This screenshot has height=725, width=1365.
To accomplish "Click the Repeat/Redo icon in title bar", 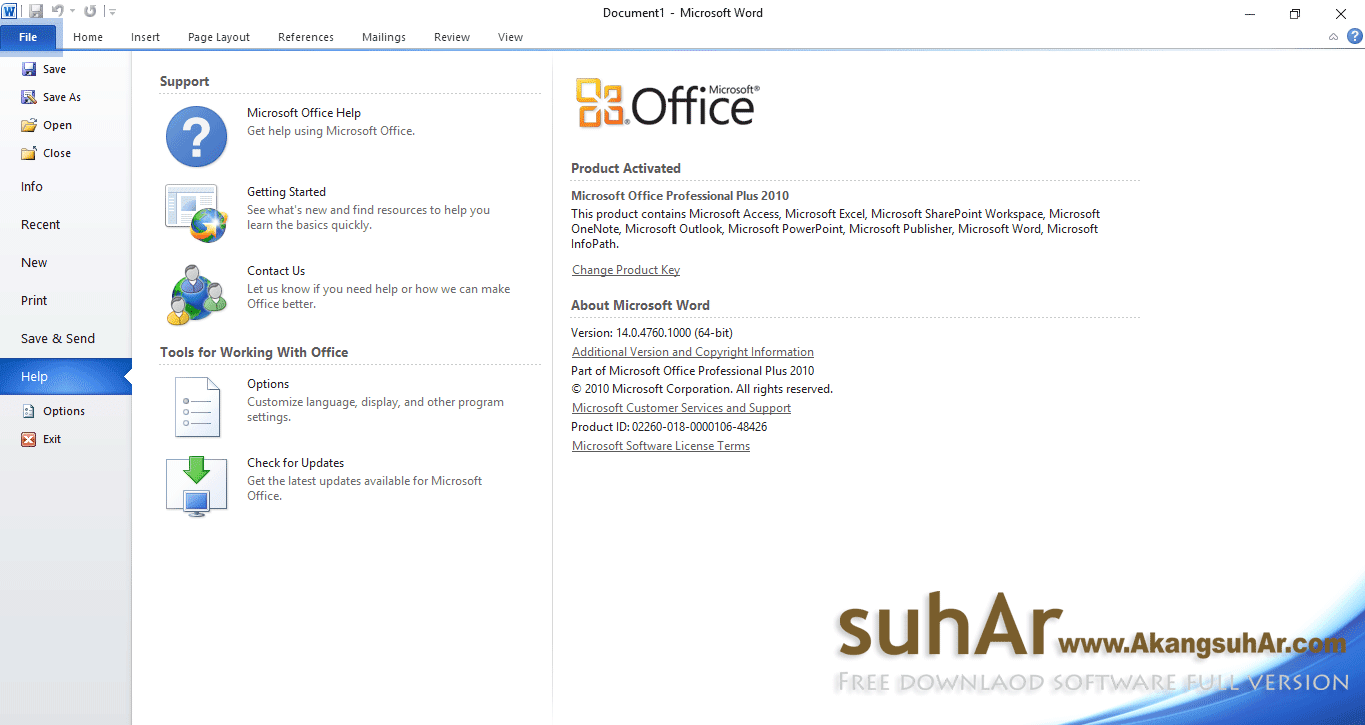I will coord(90,11).
